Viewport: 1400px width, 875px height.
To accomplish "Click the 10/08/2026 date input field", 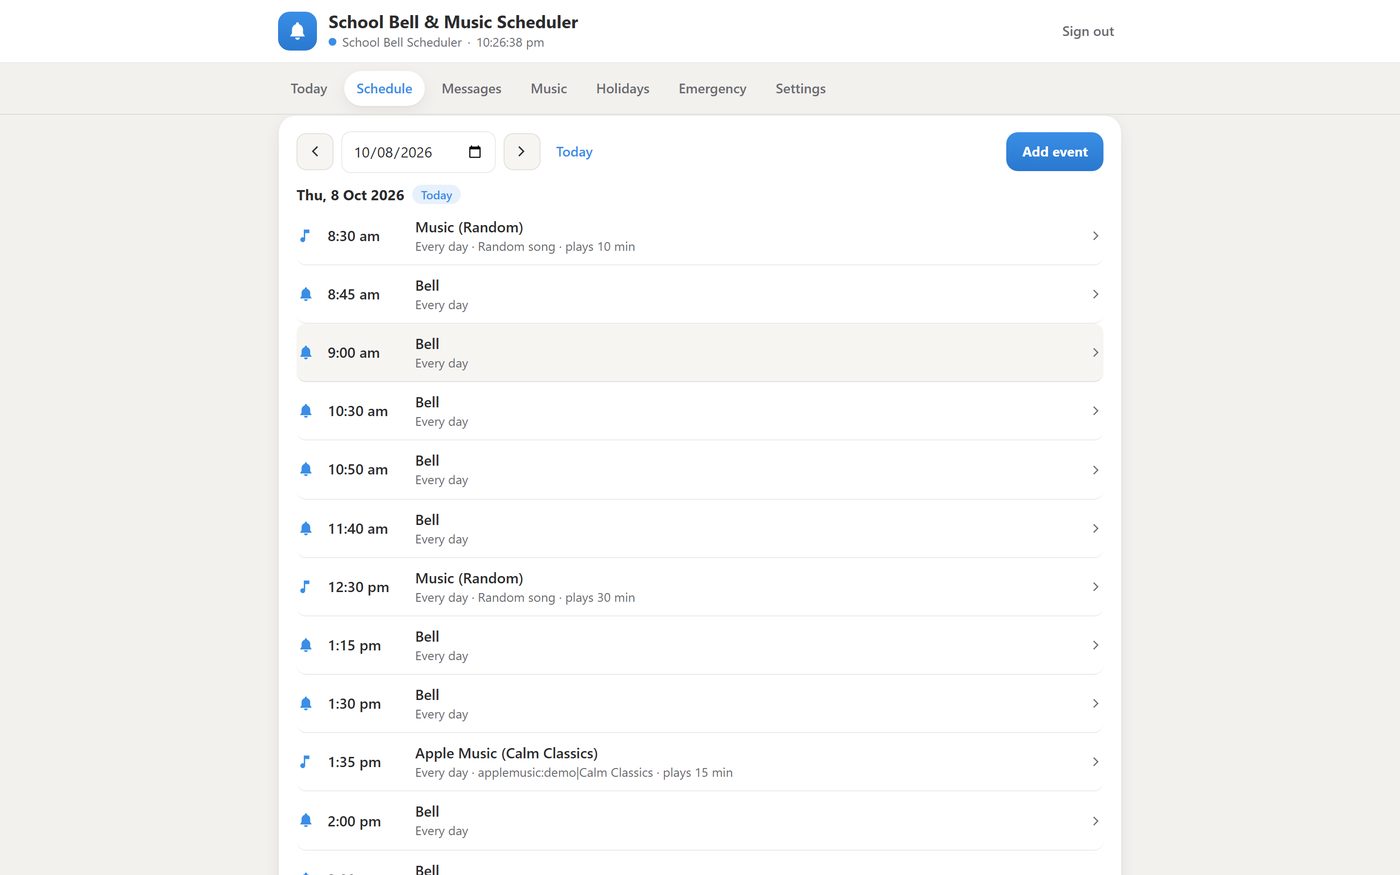I will point(418,152).
